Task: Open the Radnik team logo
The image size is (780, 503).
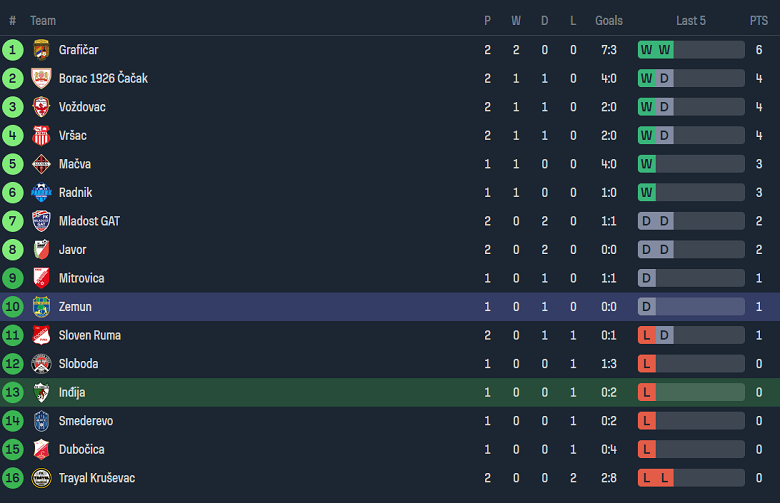Action: 41,193
